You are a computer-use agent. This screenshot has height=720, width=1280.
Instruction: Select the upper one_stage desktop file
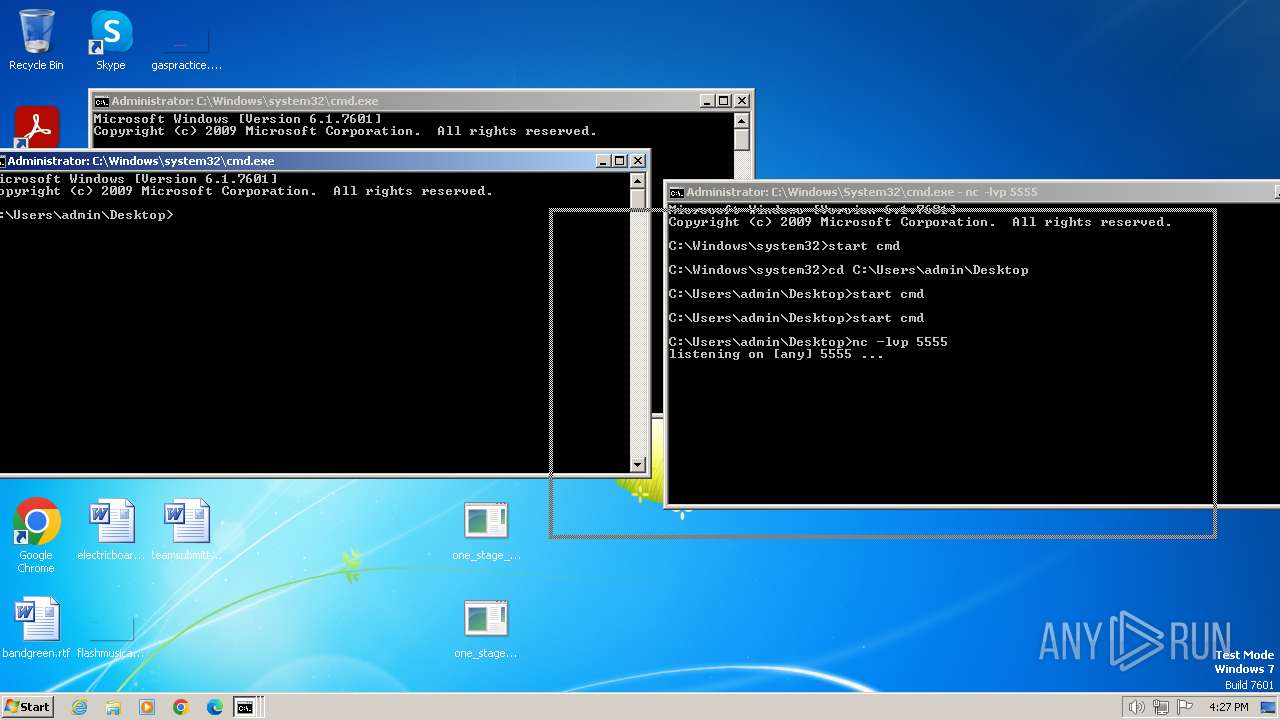[486, 530]
